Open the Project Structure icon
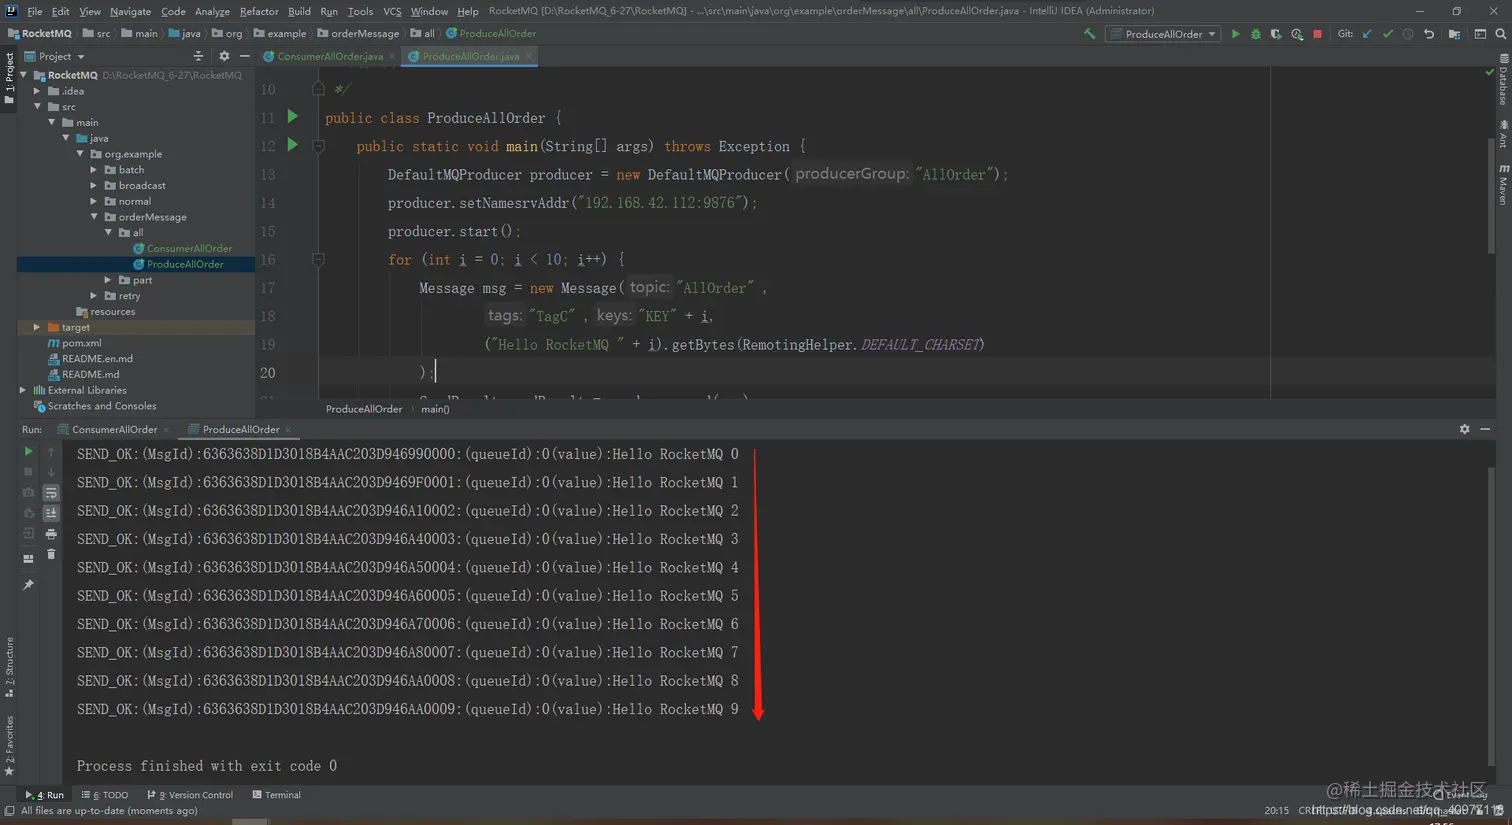Viewport: 1512px width, 825px height. tap(1454, 34)
